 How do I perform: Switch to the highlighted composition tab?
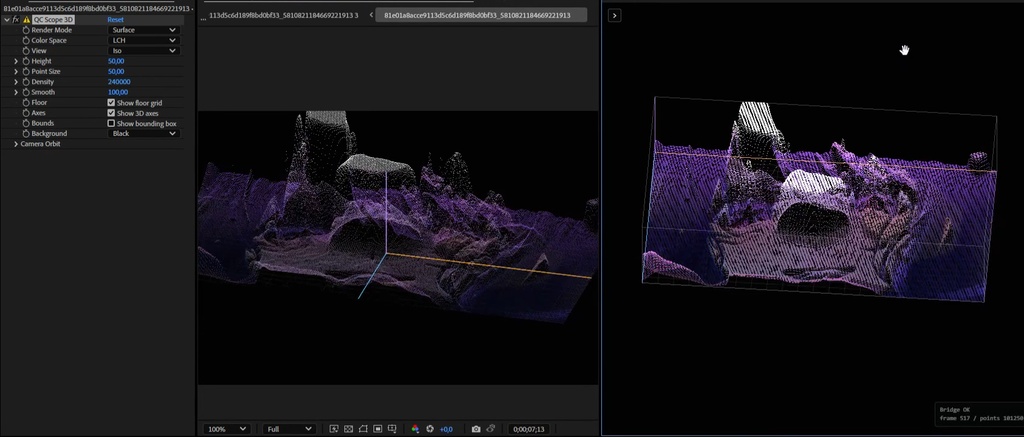click(x=477, y=15)
